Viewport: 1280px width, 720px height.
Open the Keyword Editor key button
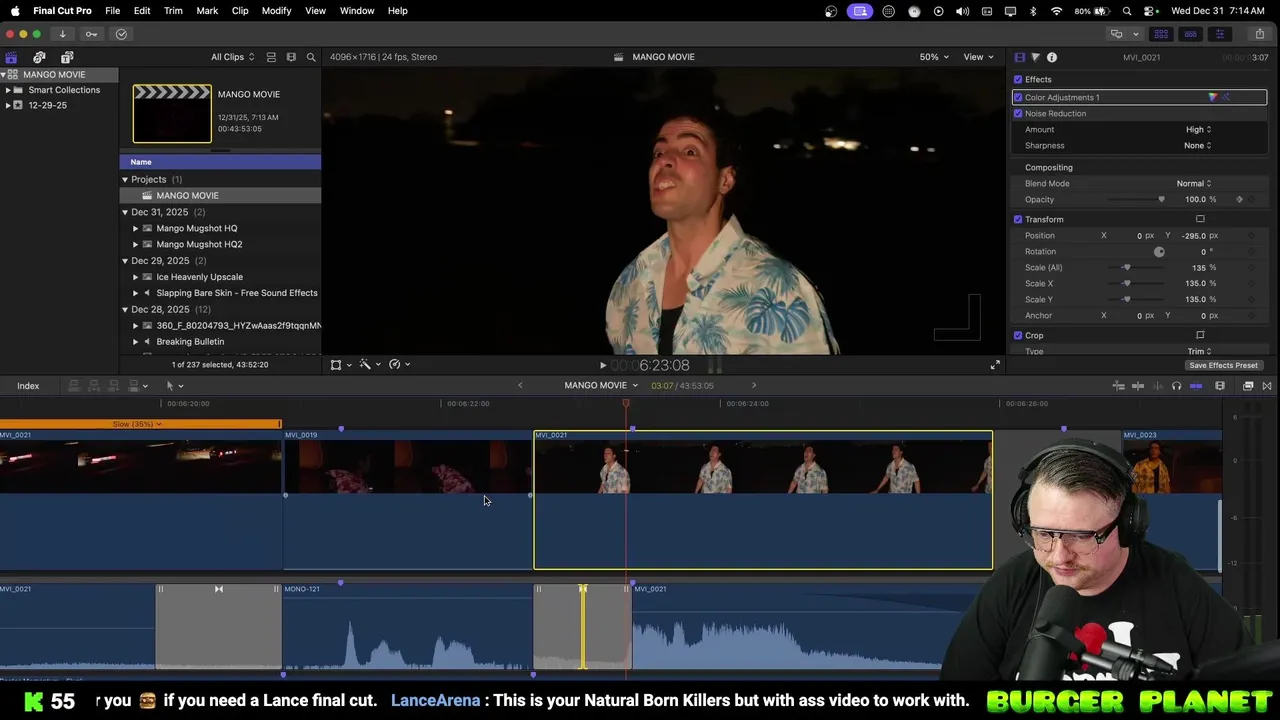[91, 34]
